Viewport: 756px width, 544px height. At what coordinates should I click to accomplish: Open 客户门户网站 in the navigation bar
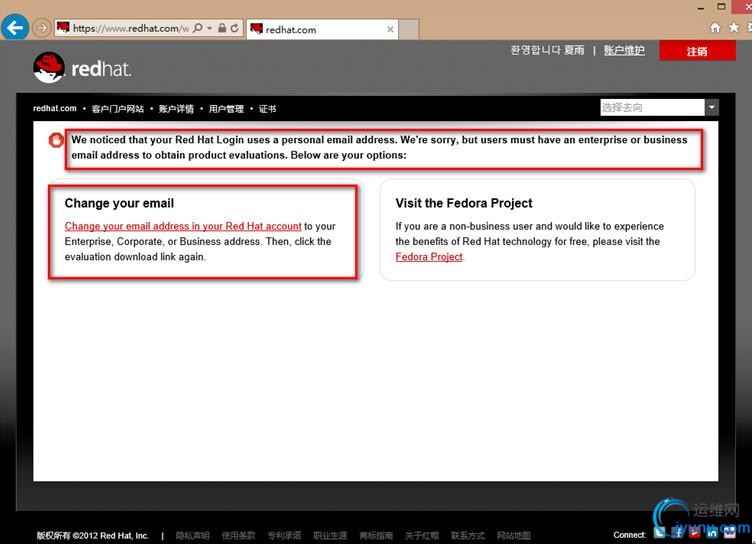click(118, 109)
